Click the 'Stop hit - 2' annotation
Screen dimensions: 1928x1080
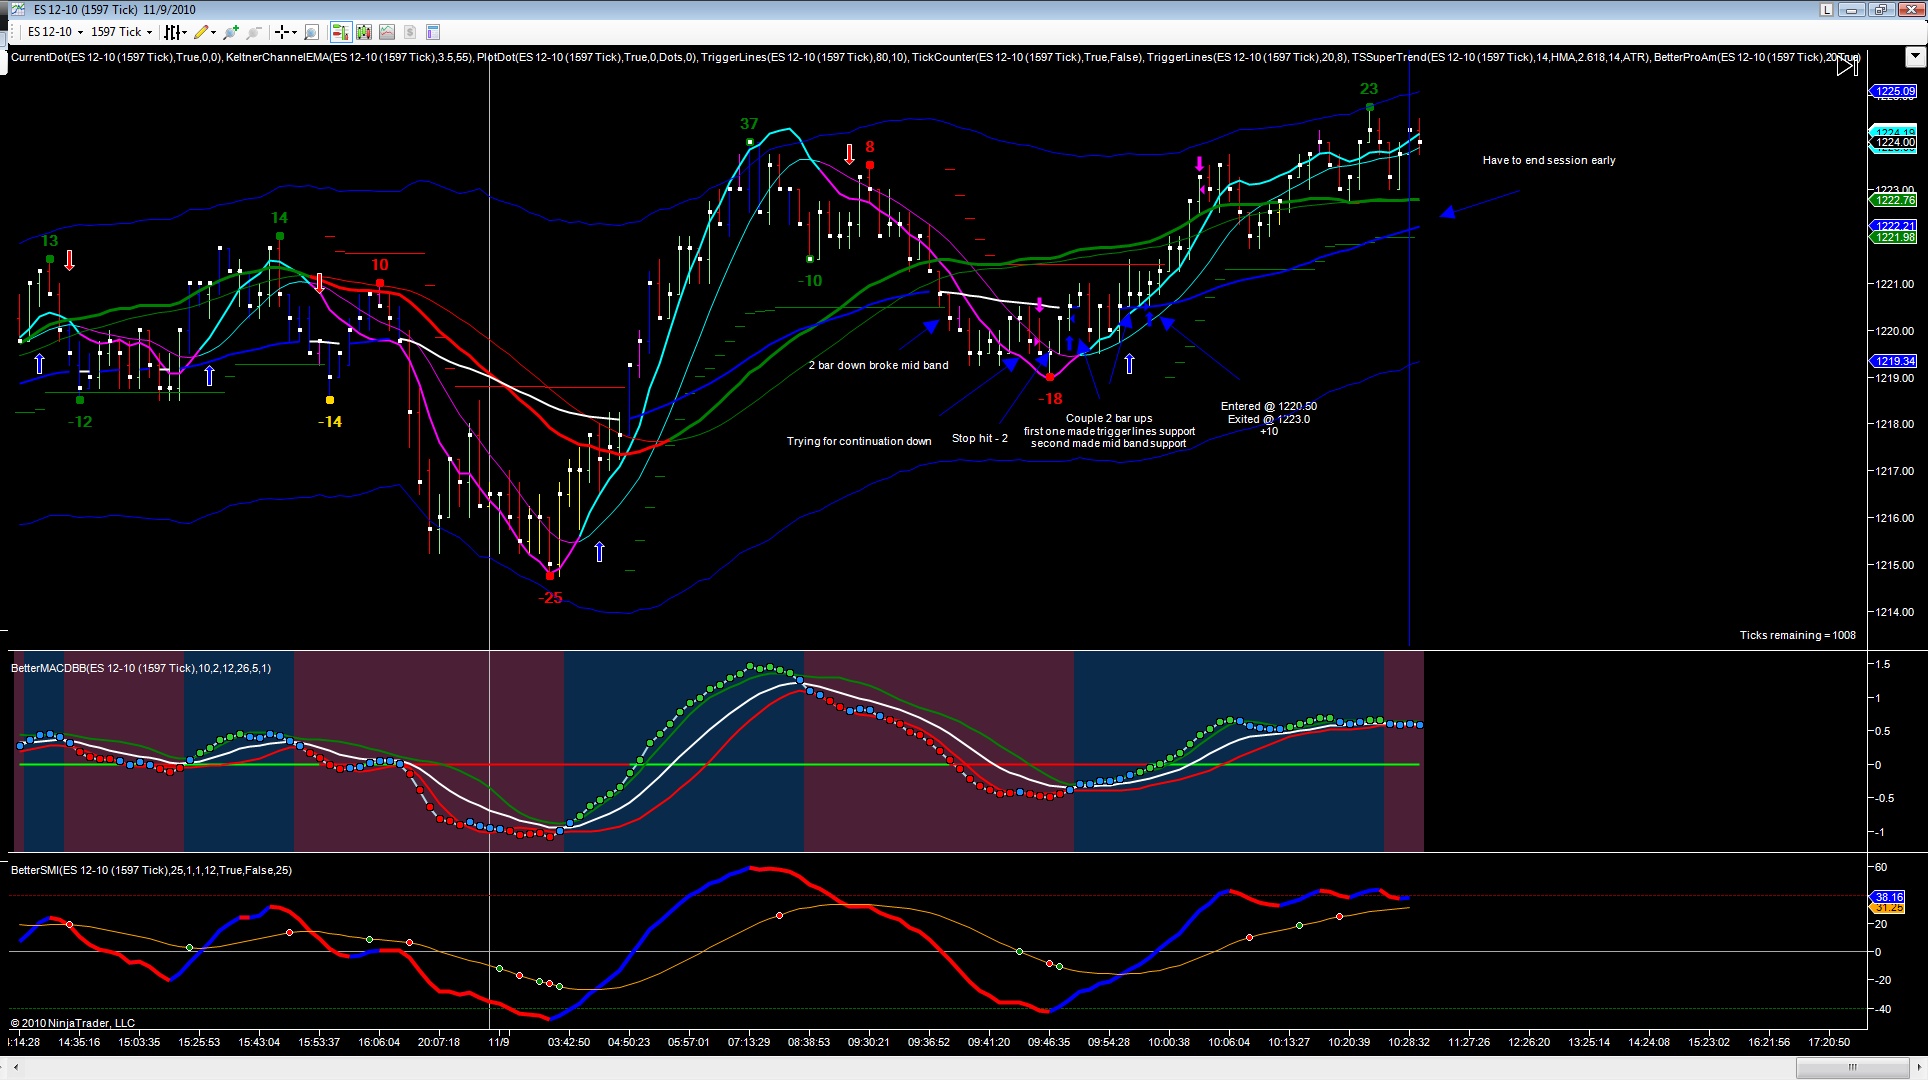(979, 438)
